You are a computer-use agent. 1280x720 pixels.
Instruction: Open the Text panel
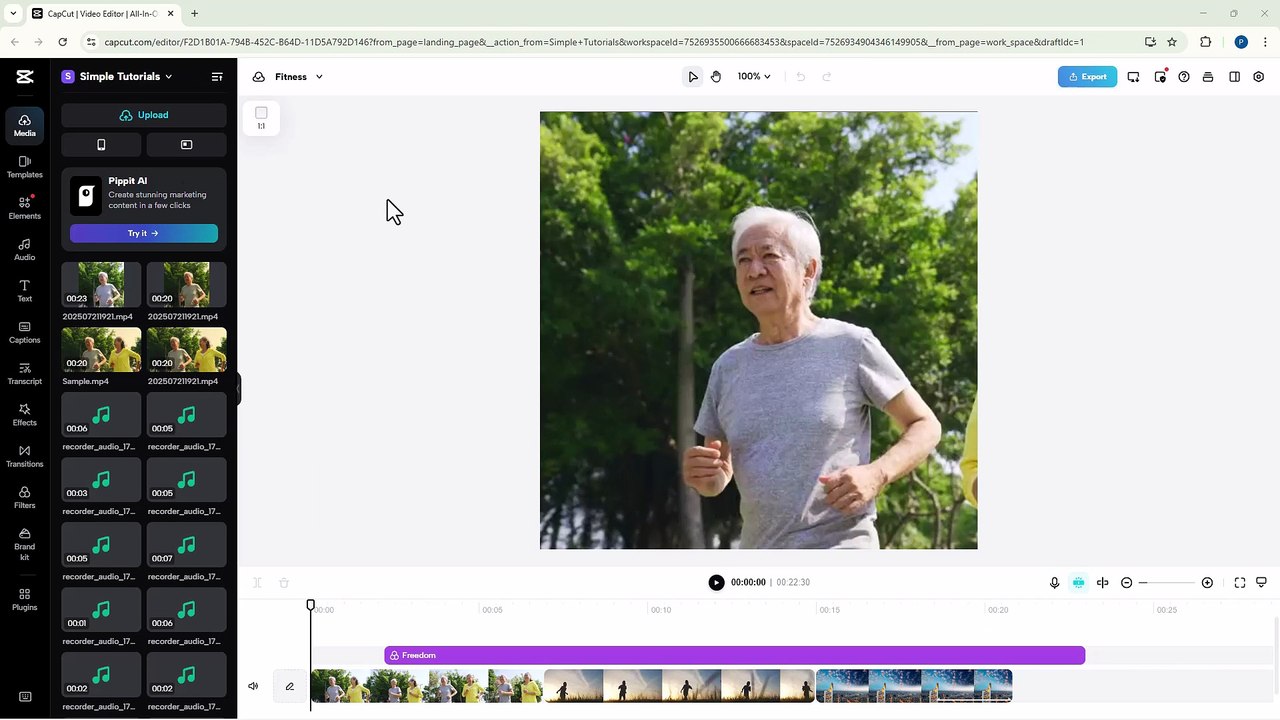24,291
